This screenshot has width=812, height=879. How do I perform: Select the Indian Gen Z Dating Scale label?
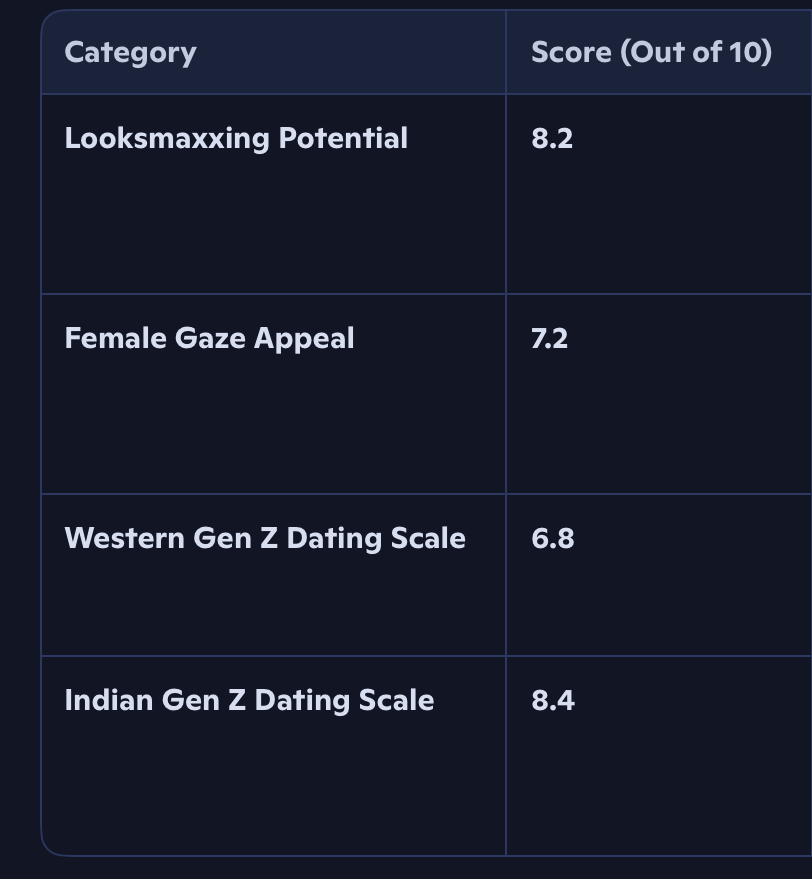point(249,700)
